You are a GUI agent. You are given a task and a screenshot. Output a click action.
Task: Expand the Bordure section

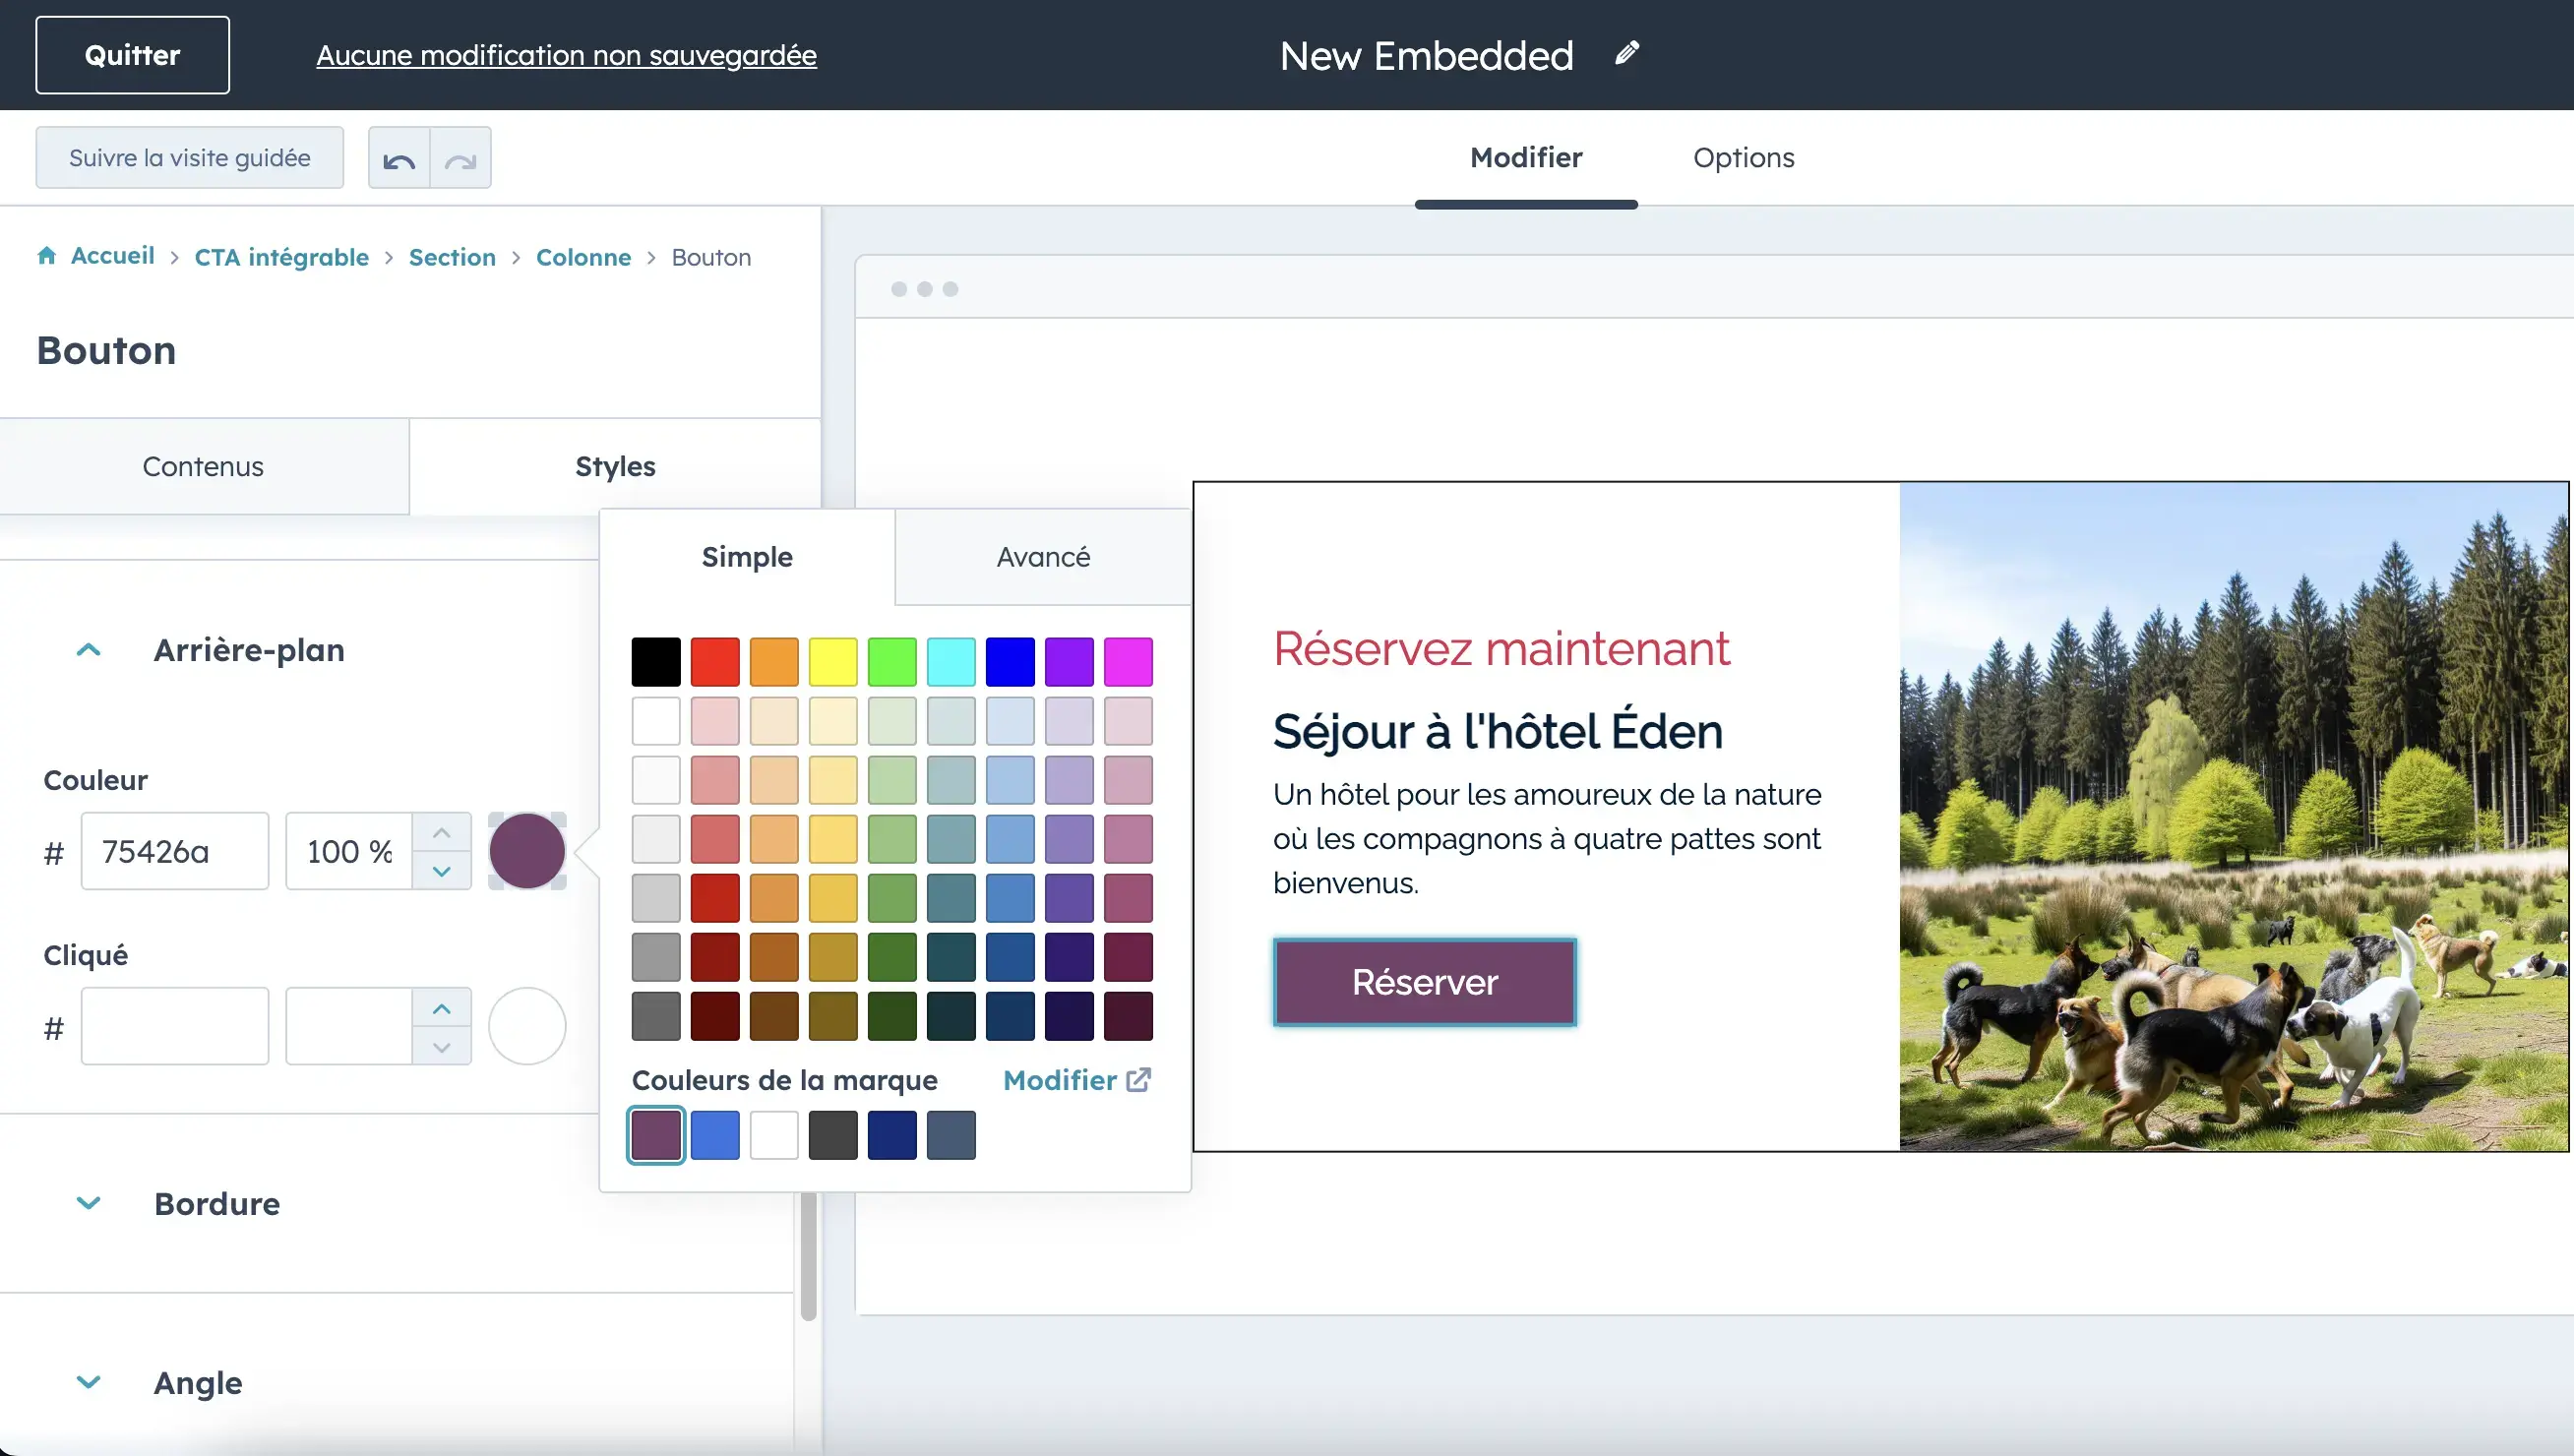click(x=89, y=1203)
